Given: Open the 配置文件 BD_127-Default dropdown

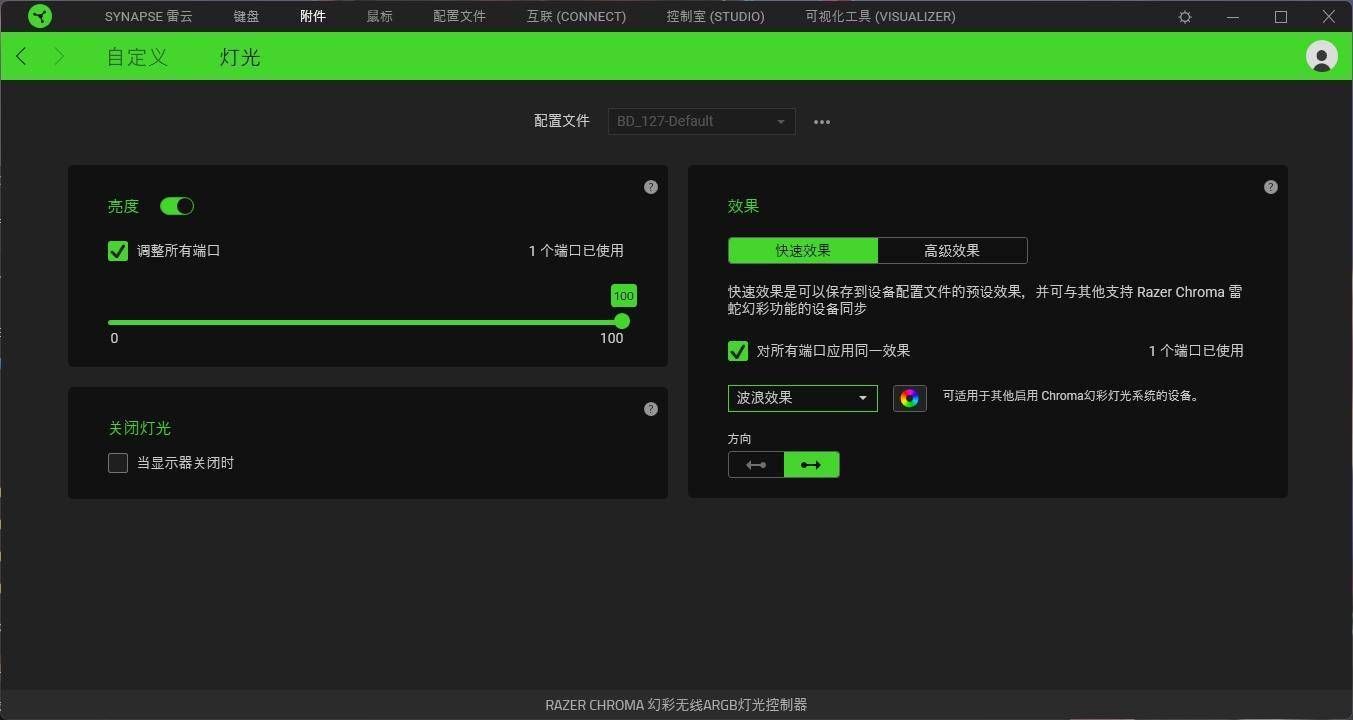Looking at the screenshot, I should [x=702, y=121].
